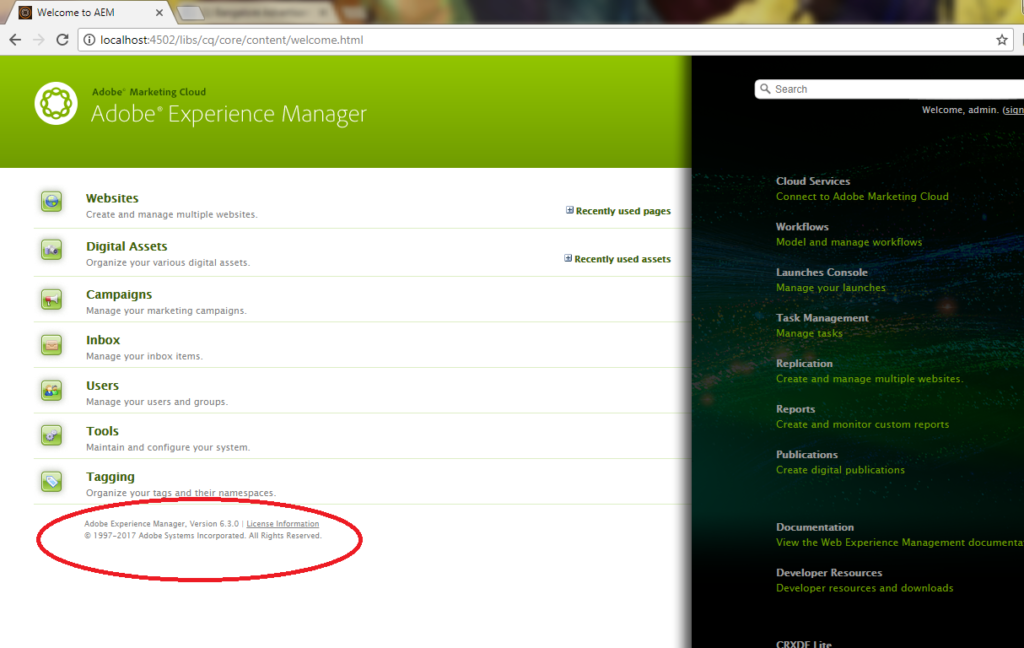The image size is (1024, 648).
Task: Open Cloud Services
Action: pyautogui.click(x=813, y=181)
